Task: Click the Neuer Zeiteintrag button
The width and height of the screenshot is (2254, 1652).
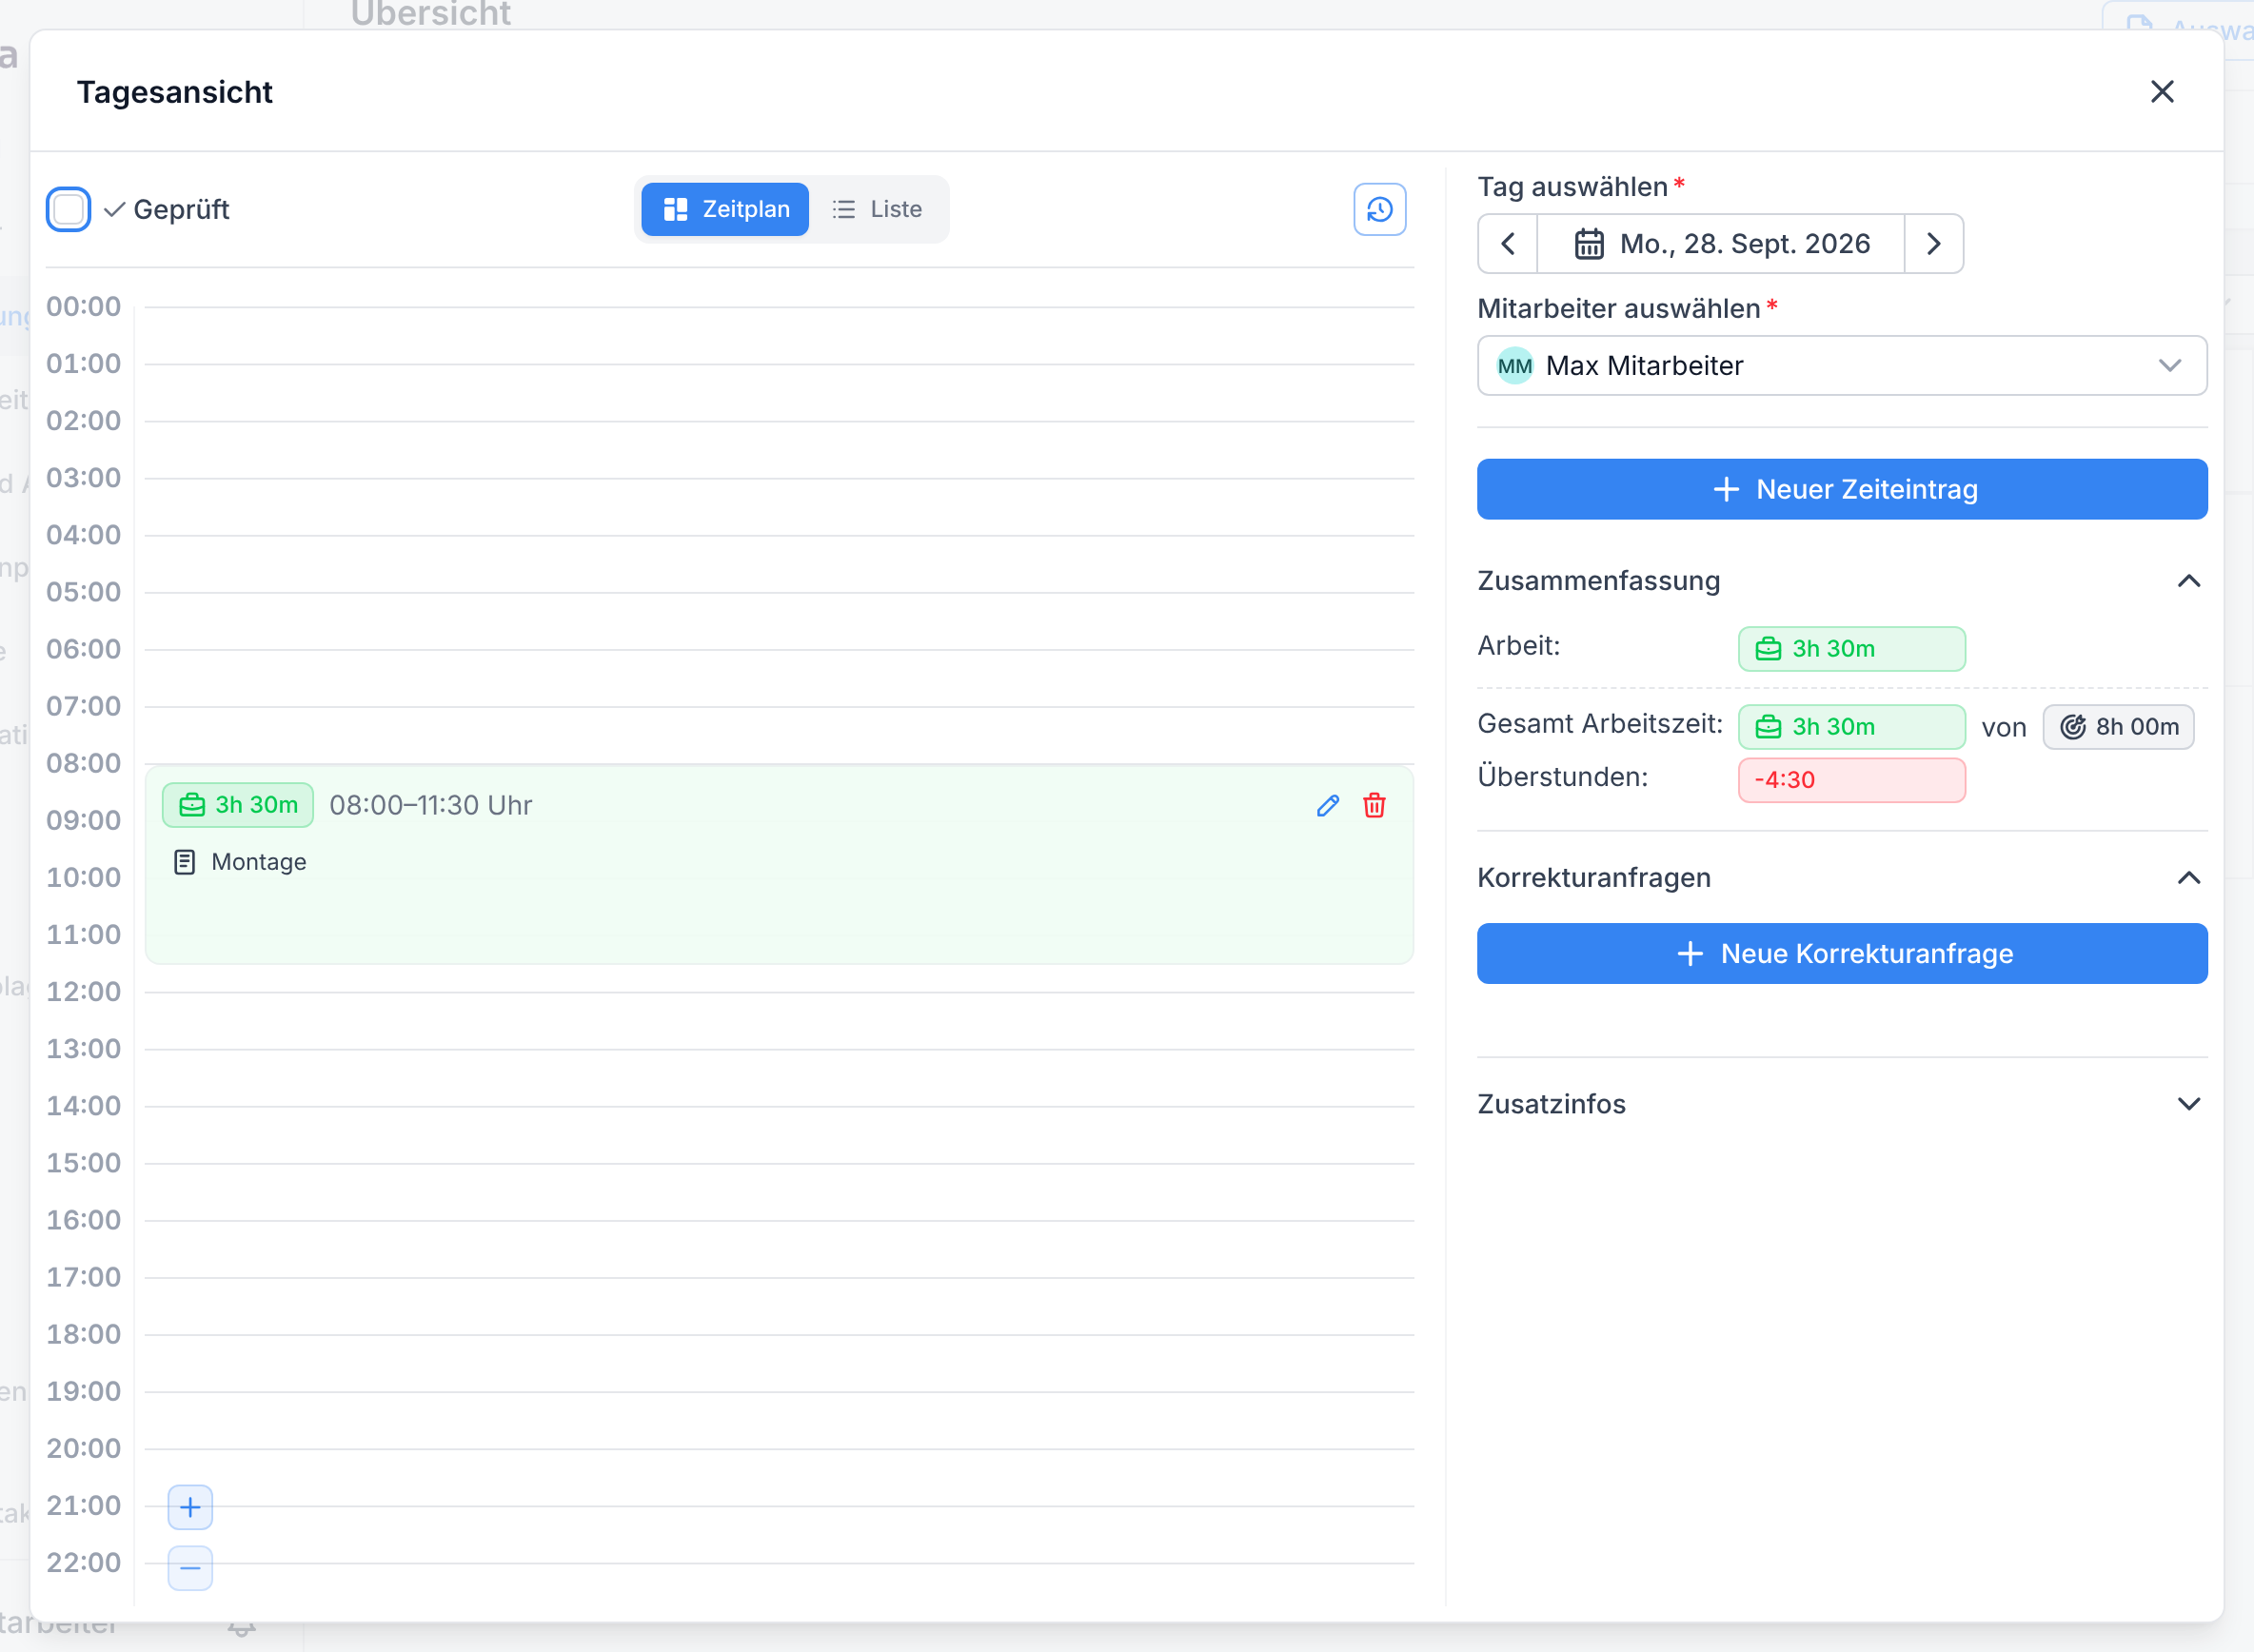Action: pyautogui.click(x=1842, y=489)
